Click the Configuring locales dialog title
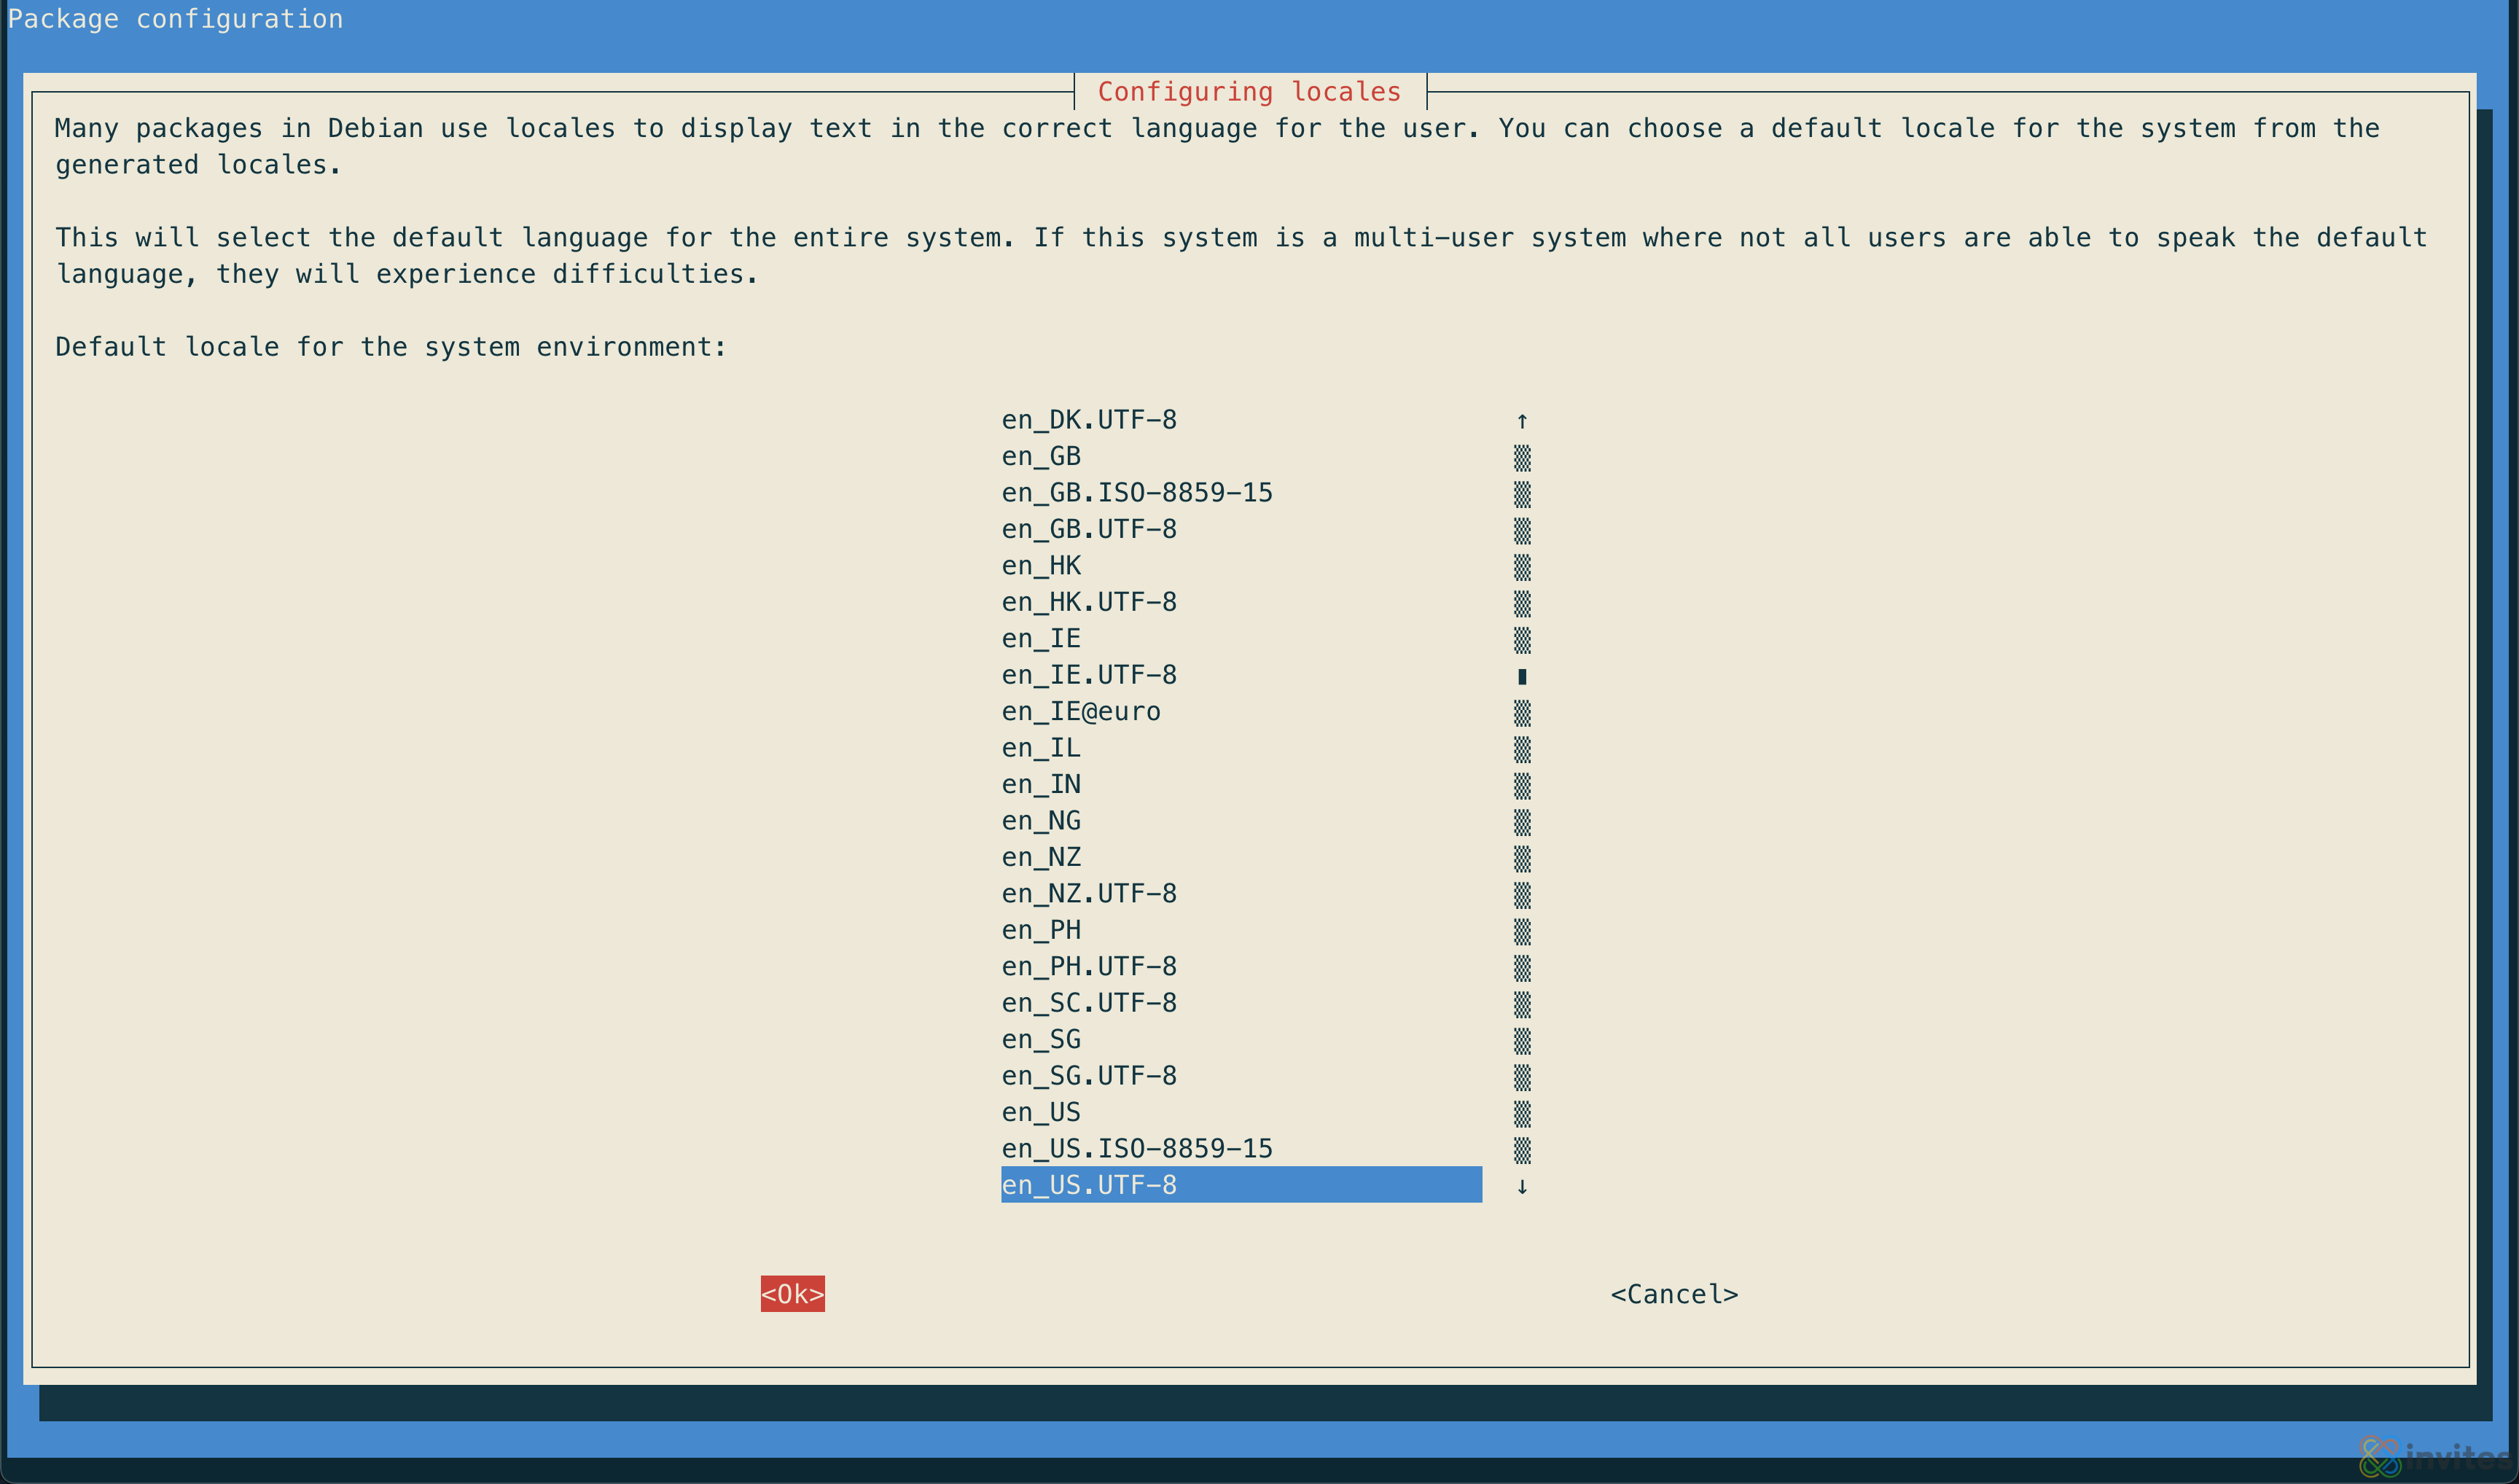 [1248, 92]
